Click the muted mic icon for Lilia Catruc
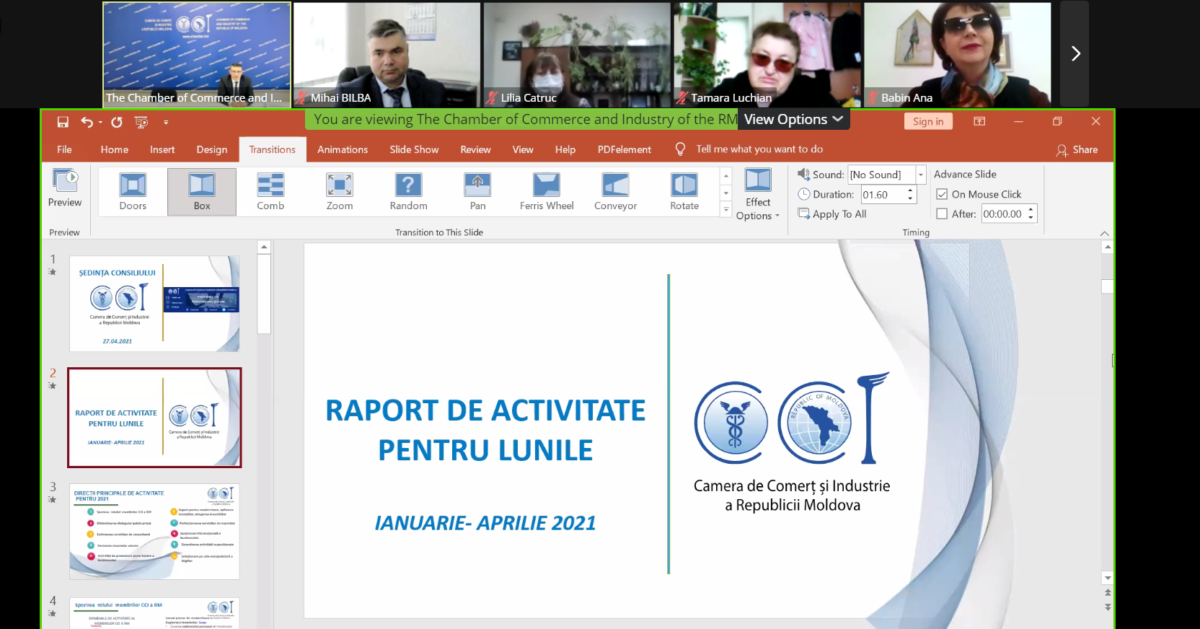Screen dimensions: 1200x629 coord(490,98)
